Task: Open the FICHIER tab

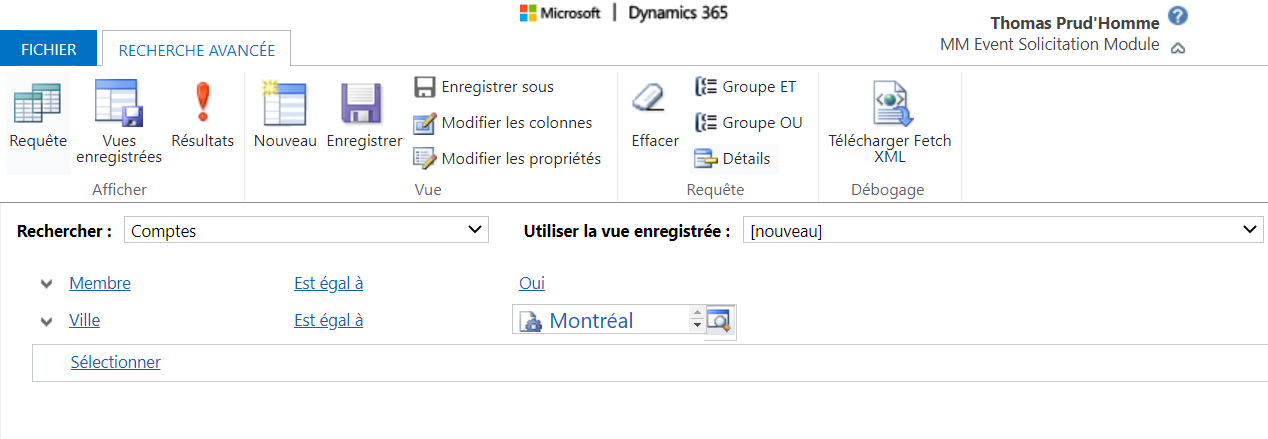Action: tap(48, 49)
